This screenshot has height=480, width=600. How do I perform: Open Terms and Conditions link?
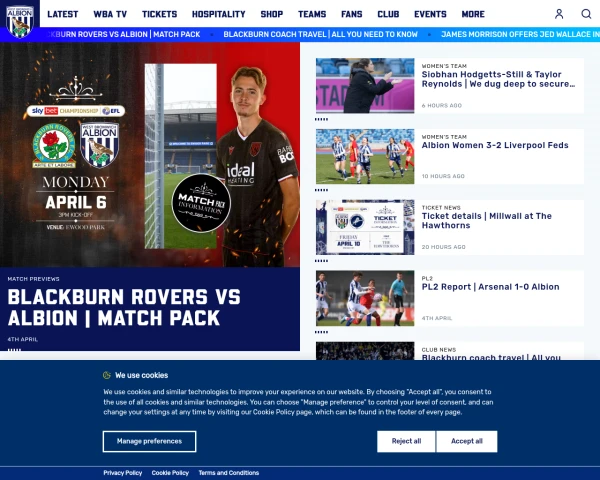click(x=228, y=473)
